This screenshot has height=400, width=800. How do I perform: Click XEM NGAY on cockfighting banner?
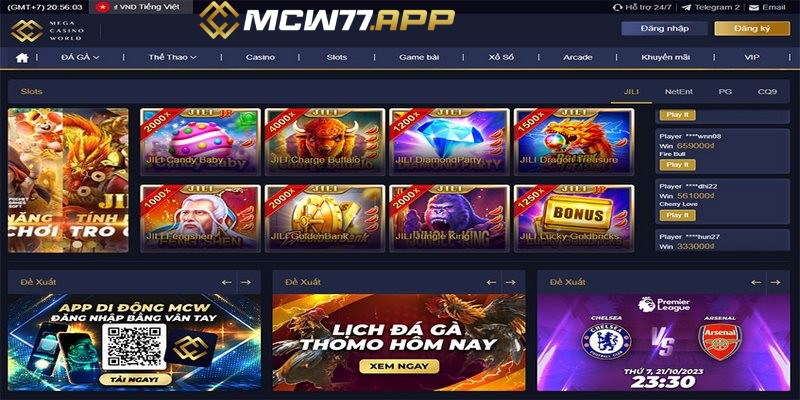(x=399, y=366)
